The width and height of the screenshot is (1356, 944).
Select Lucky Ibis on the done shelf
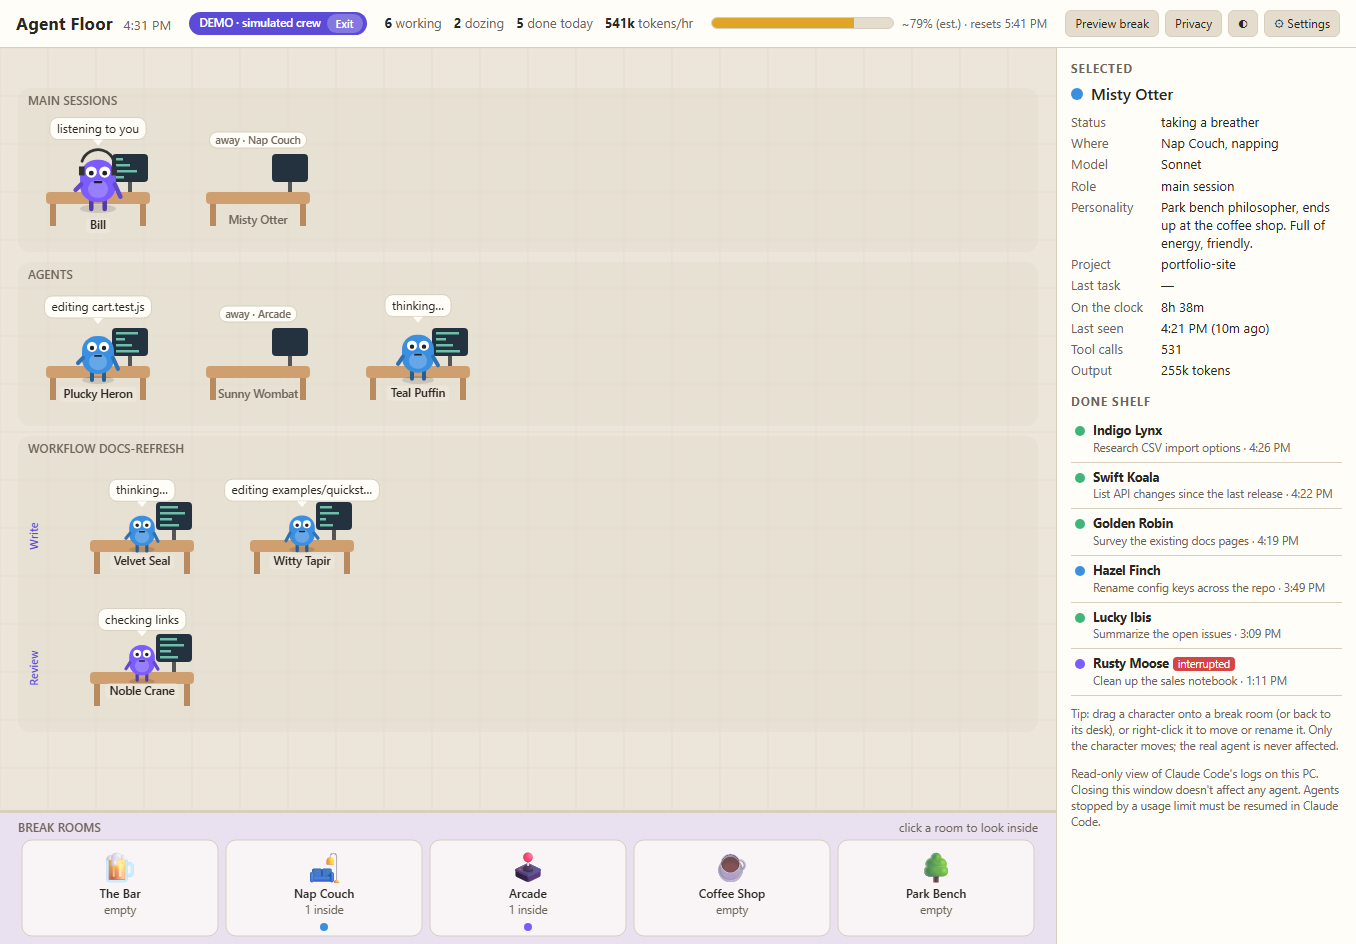coord(1206,625)
